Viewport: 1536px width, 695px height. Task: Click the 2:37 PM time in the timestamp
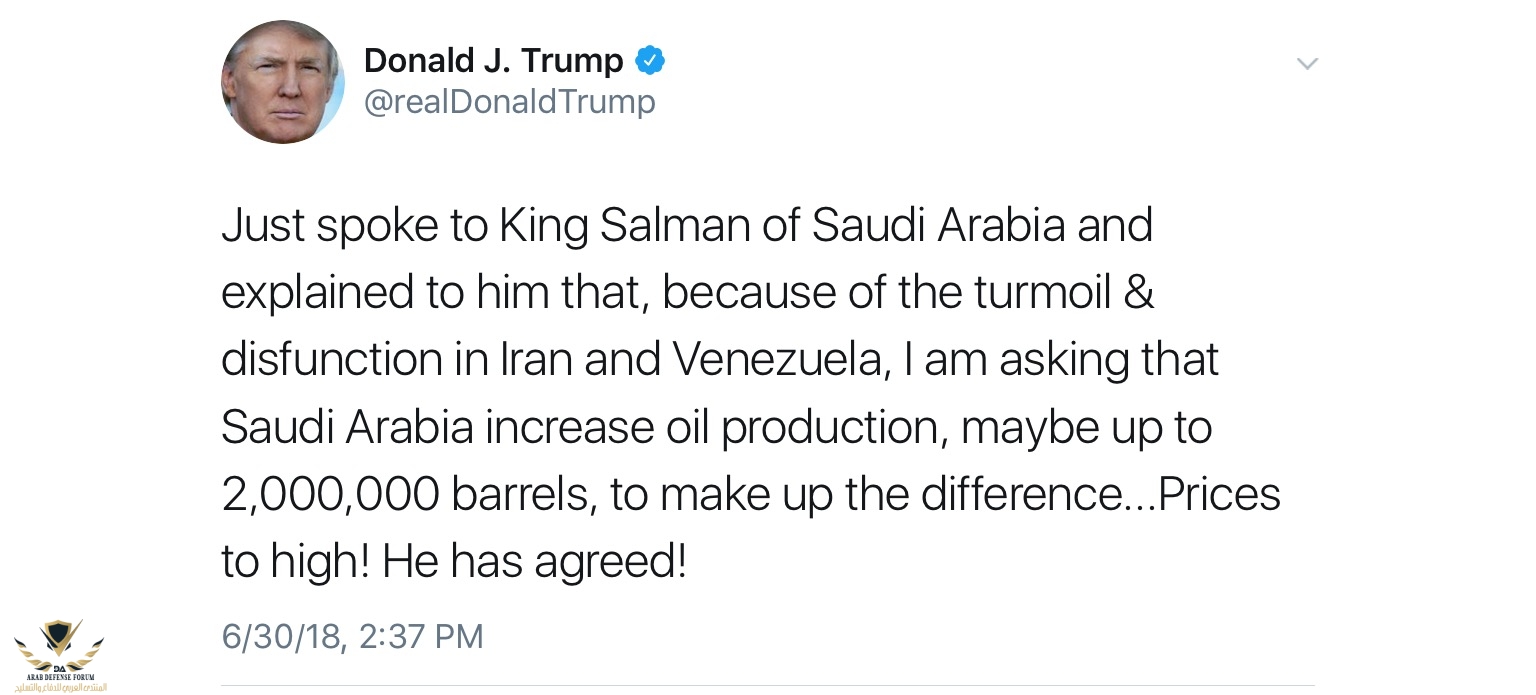[421, 637]
